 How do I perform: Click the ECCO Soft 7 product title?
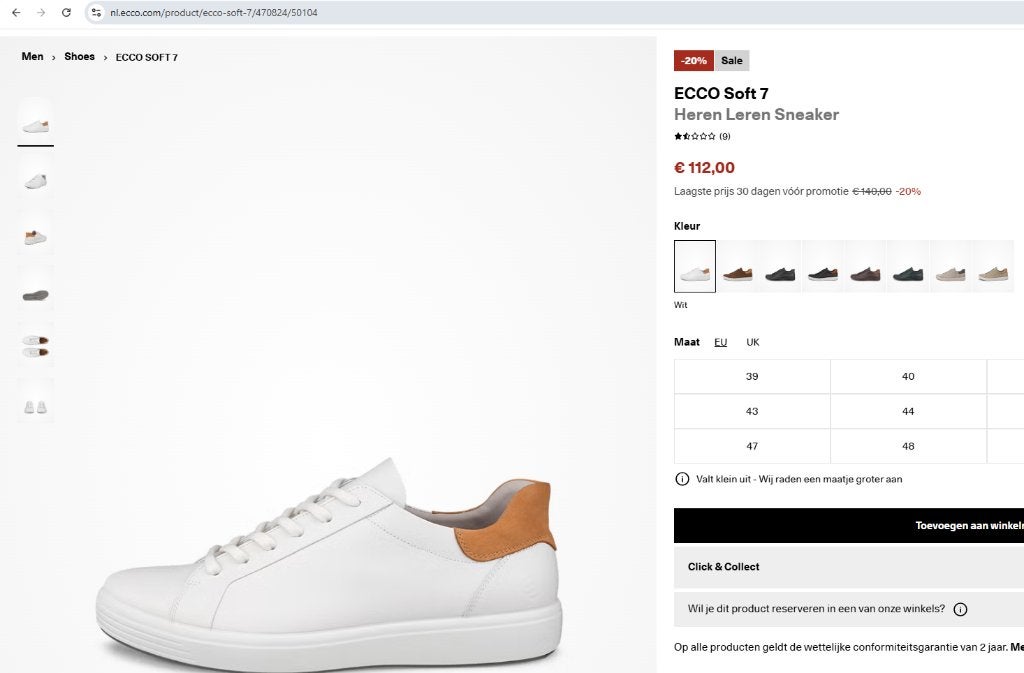tap(721, 93)
